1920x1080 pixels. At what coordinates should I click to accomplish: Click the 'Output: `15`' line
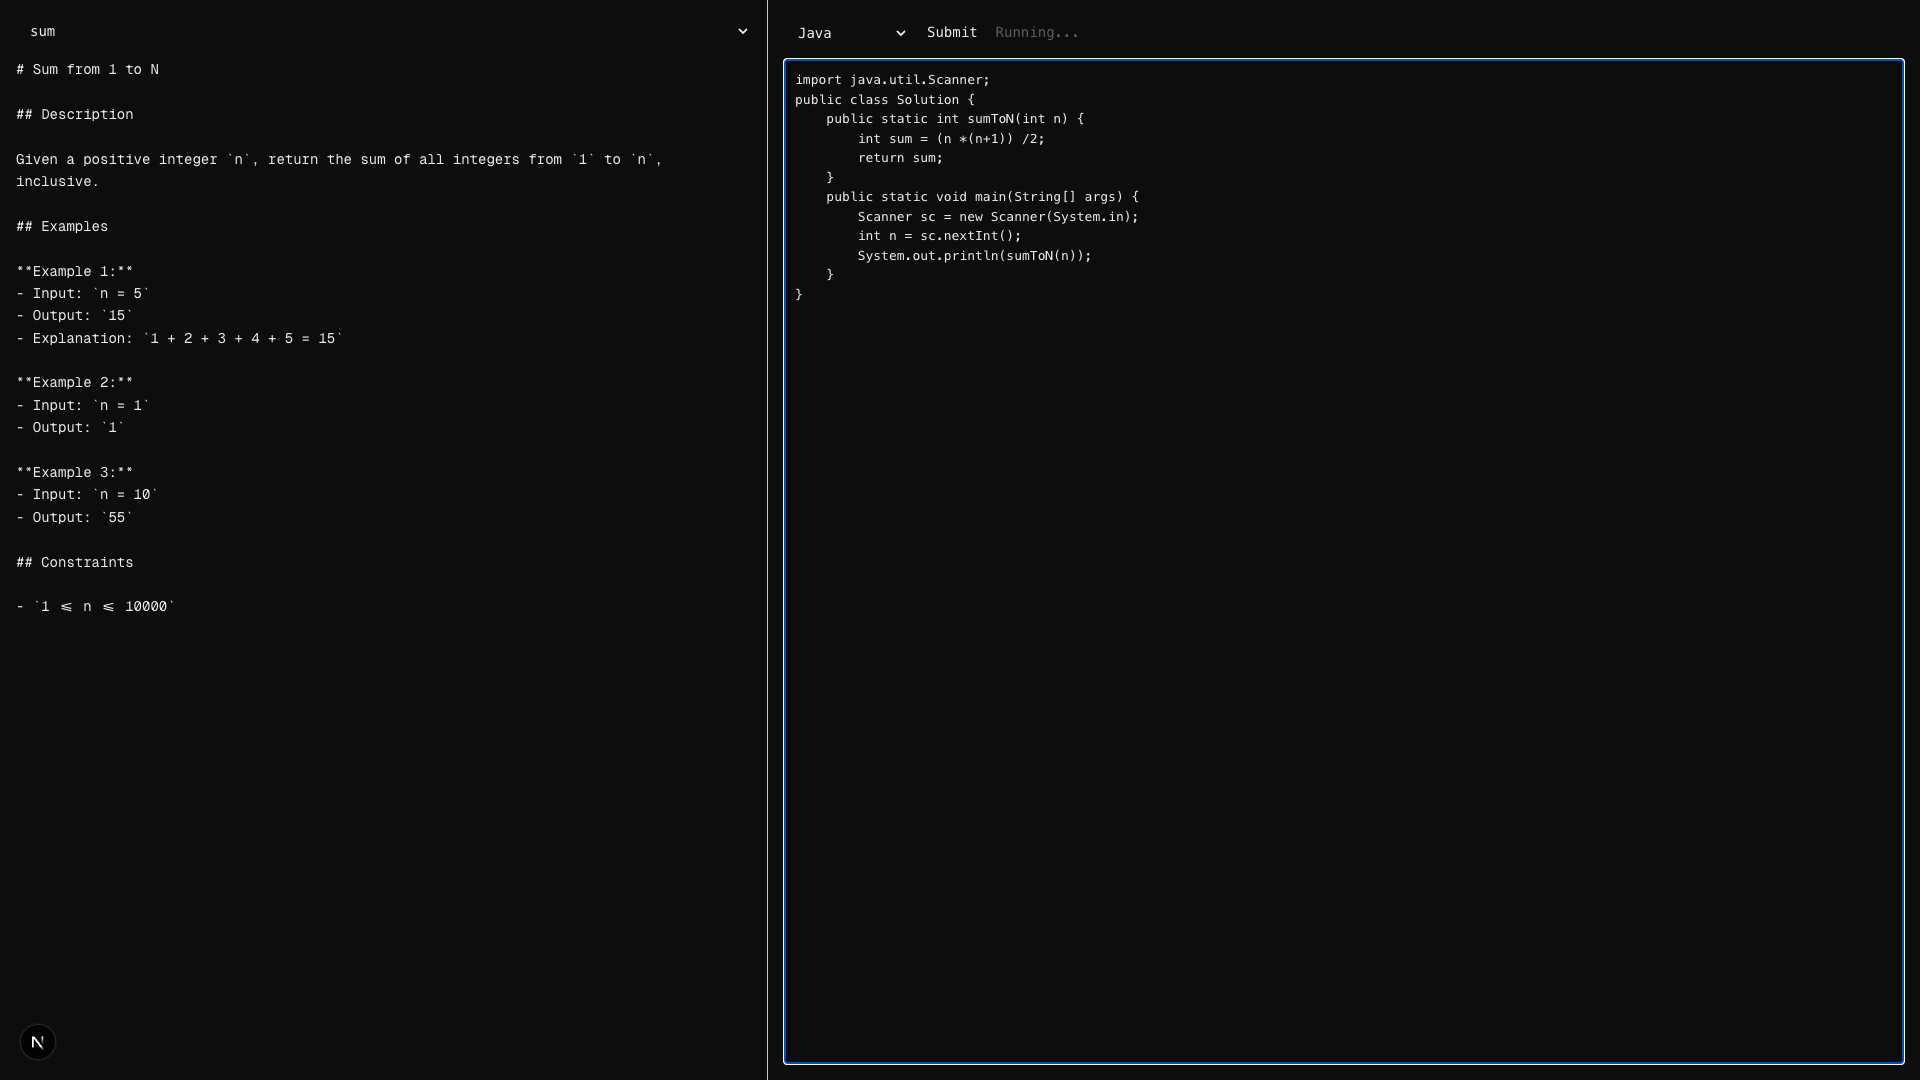(75, 316)
